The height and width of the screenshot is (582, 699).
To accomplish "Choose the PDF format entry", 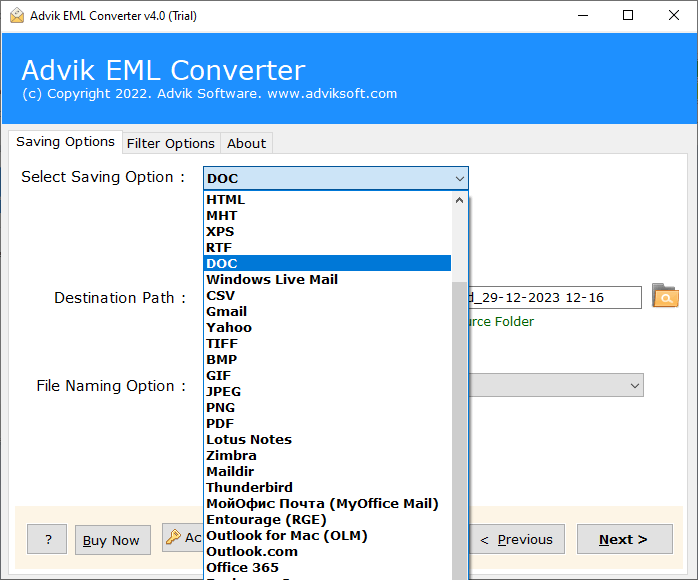I will pos(327,424).
